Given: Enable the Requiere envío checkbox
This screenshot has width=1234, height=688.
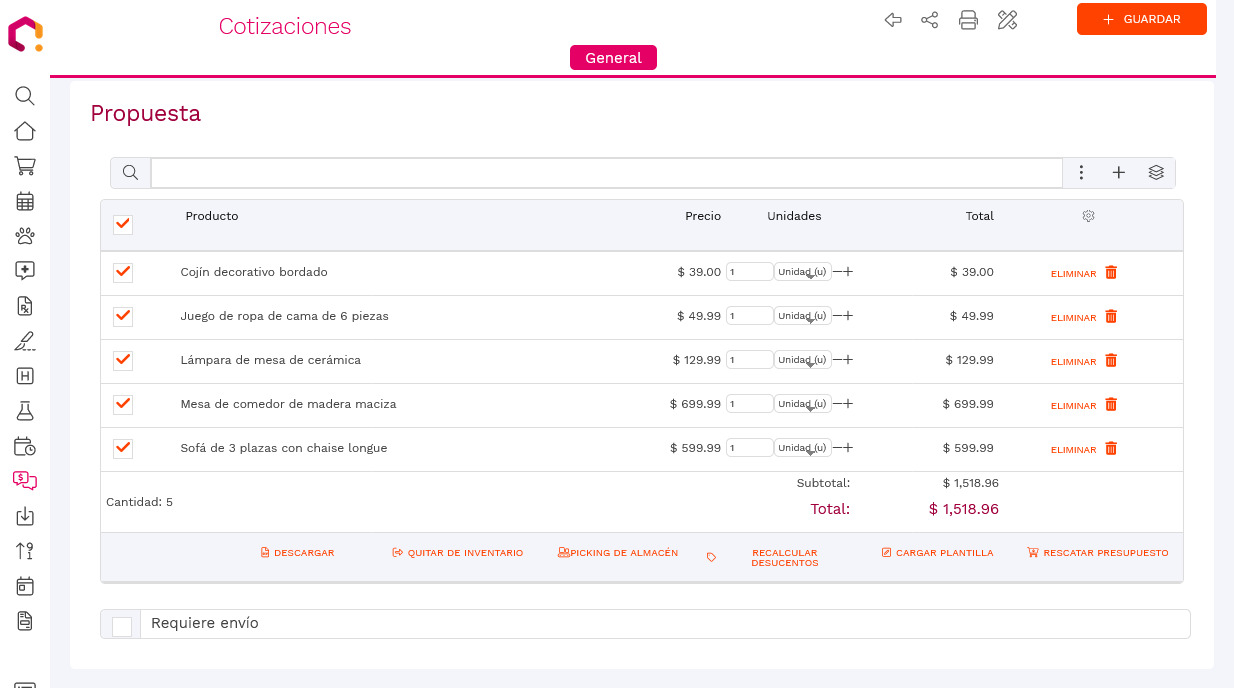Looking at the screenshot, I should 123,623.
